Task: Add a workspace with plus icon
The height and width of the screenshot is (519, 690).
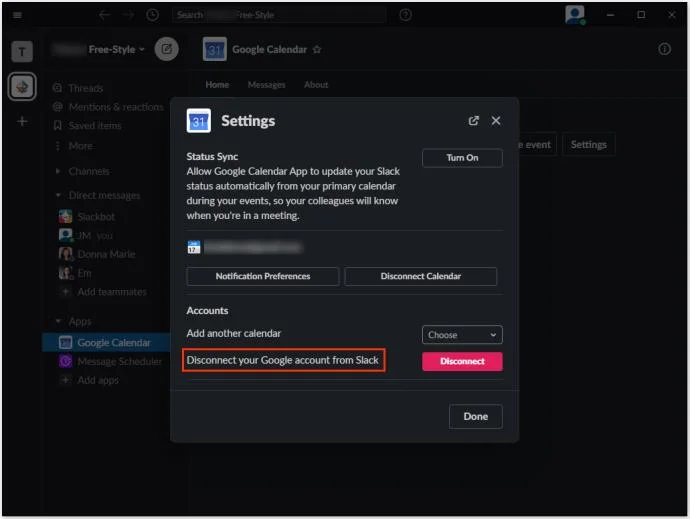Action: 22,121
